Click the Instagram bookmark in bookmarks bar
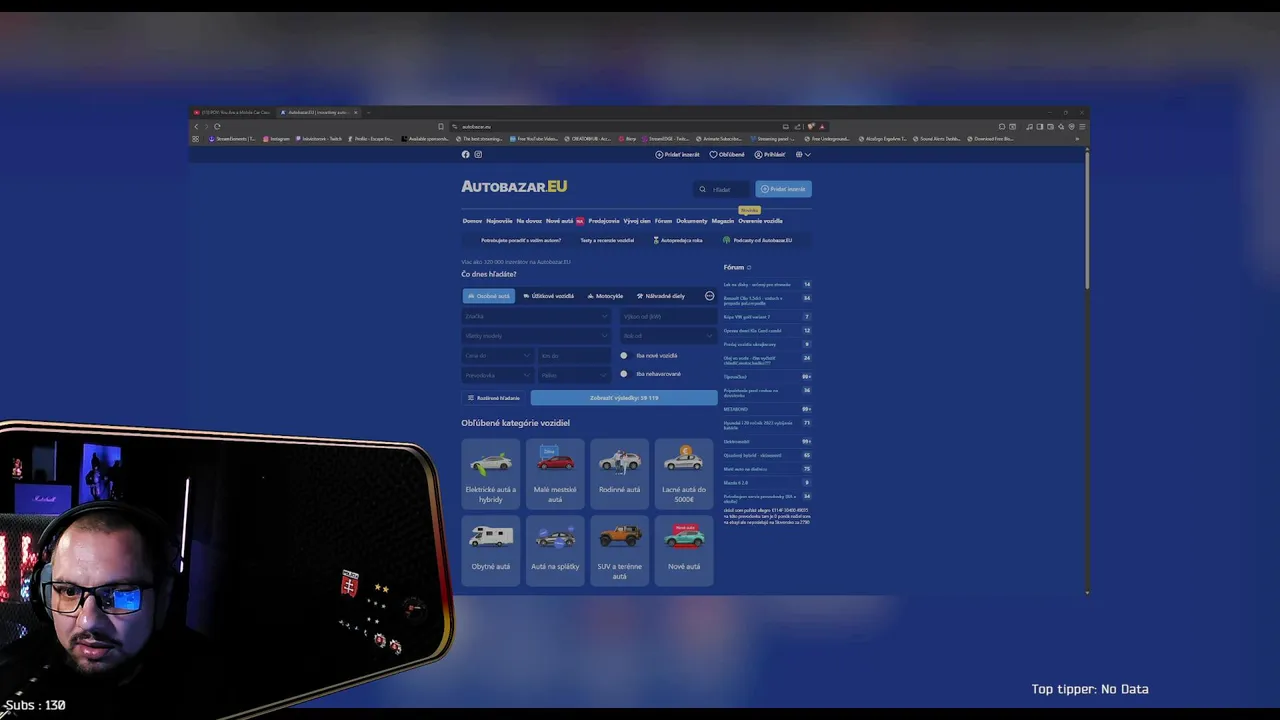The image size is (1280, 720). pos(276,139)
